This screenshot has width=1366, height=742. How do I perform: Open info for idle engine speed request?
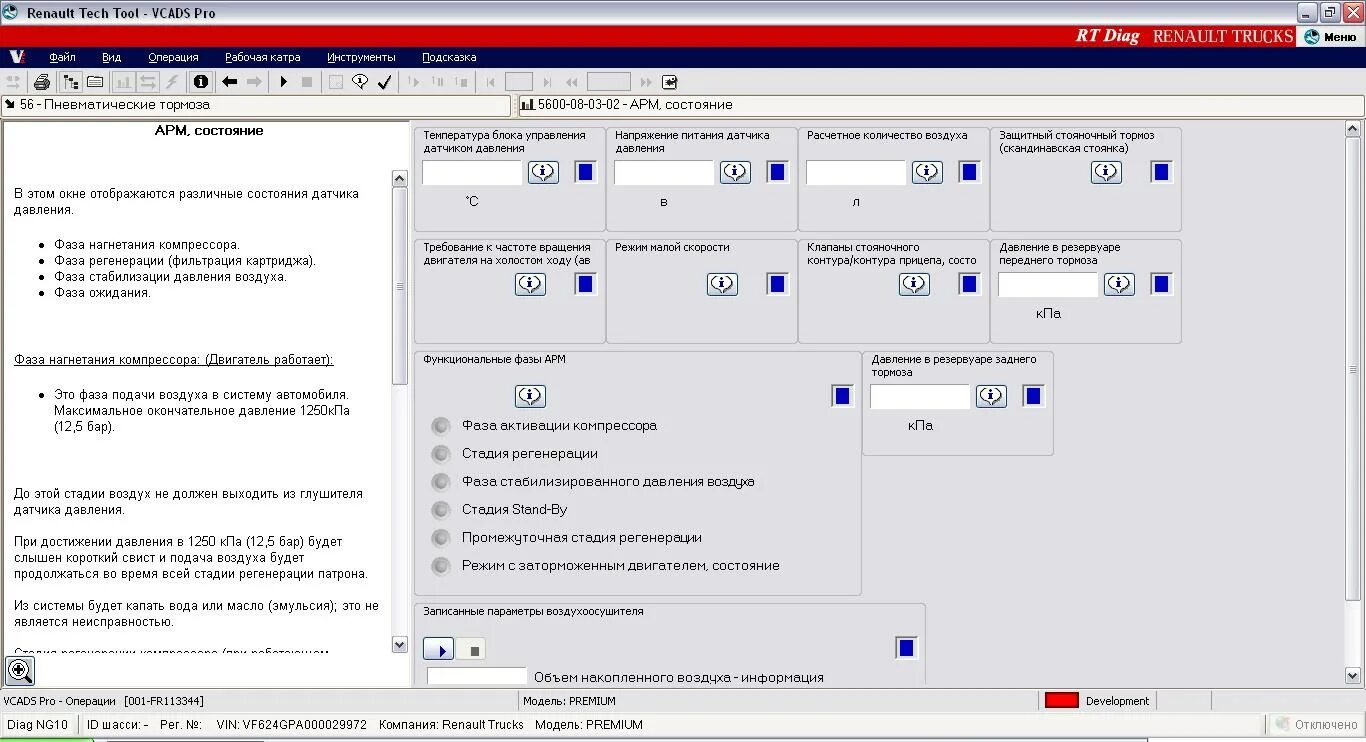530,284
